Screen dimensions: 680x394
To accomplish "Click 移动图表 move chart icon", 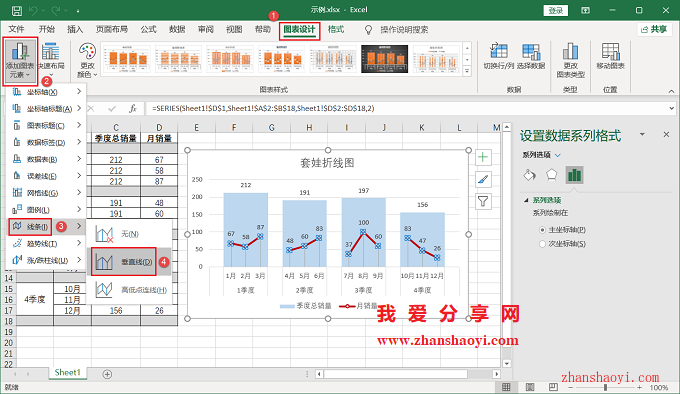I will pos(610,56).
